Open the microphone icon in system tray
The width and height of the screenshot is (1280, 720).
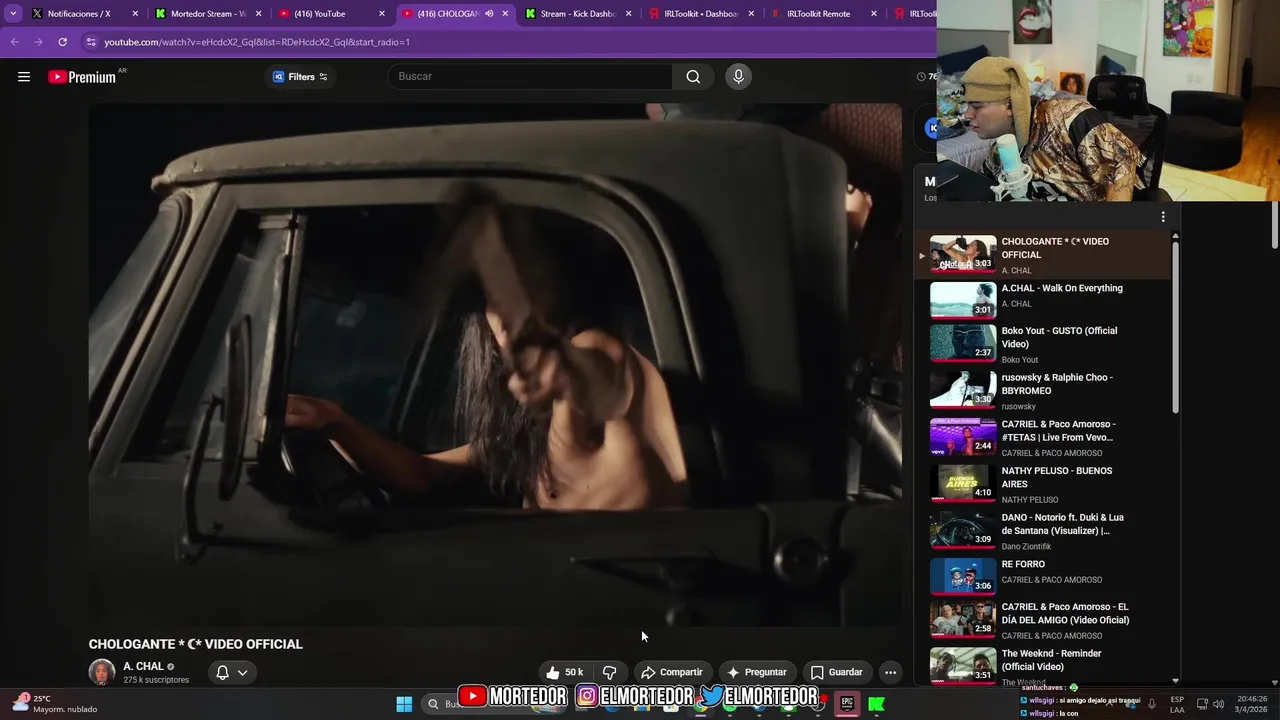point(1152,704)
